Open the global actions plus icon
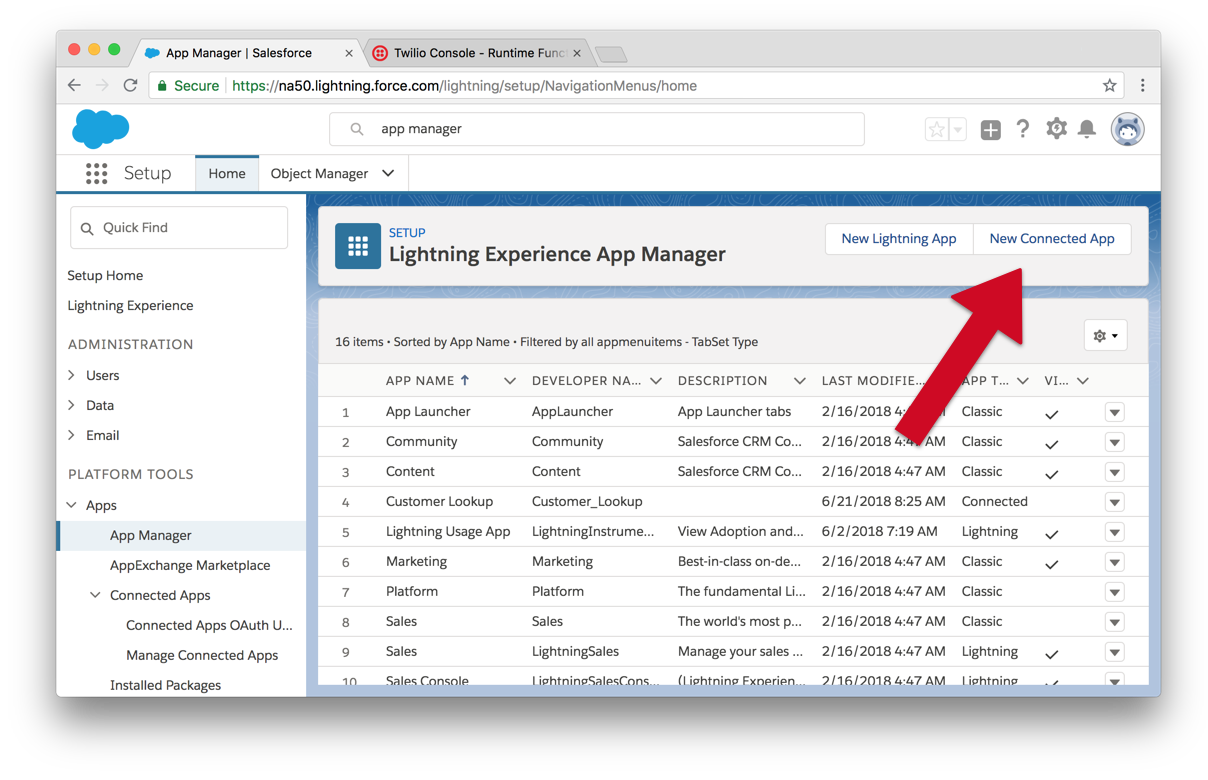 pyautogui.click(x=990, y=129)
